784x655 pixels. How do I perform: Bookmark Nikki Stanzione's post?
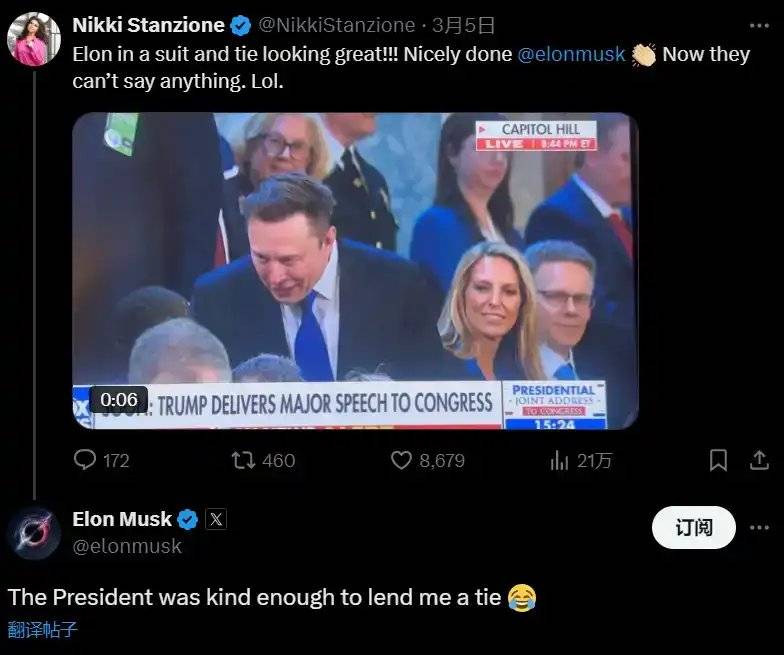pos(718,460)
